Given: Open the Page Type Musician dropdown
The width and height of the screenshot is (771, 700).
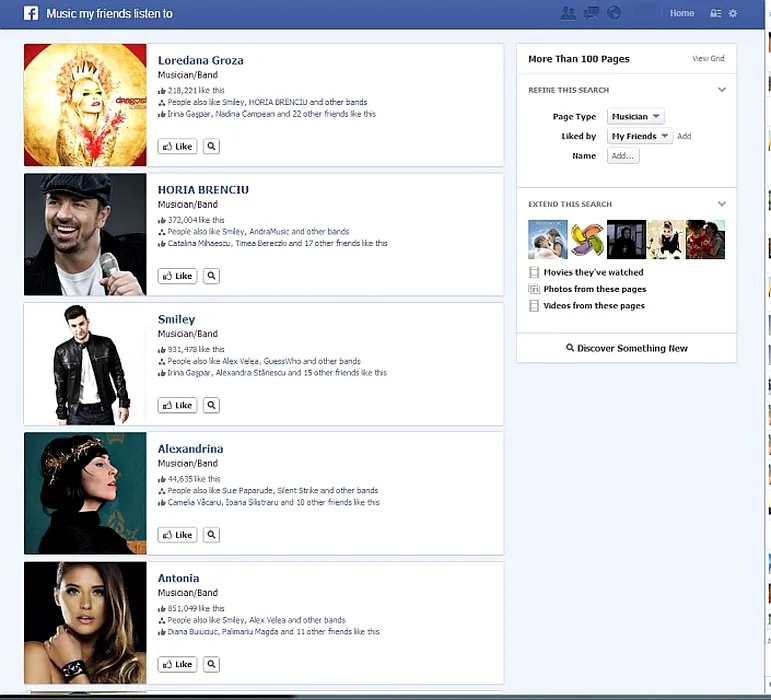Looking at the screenshot, I should (x=635, y=117).
